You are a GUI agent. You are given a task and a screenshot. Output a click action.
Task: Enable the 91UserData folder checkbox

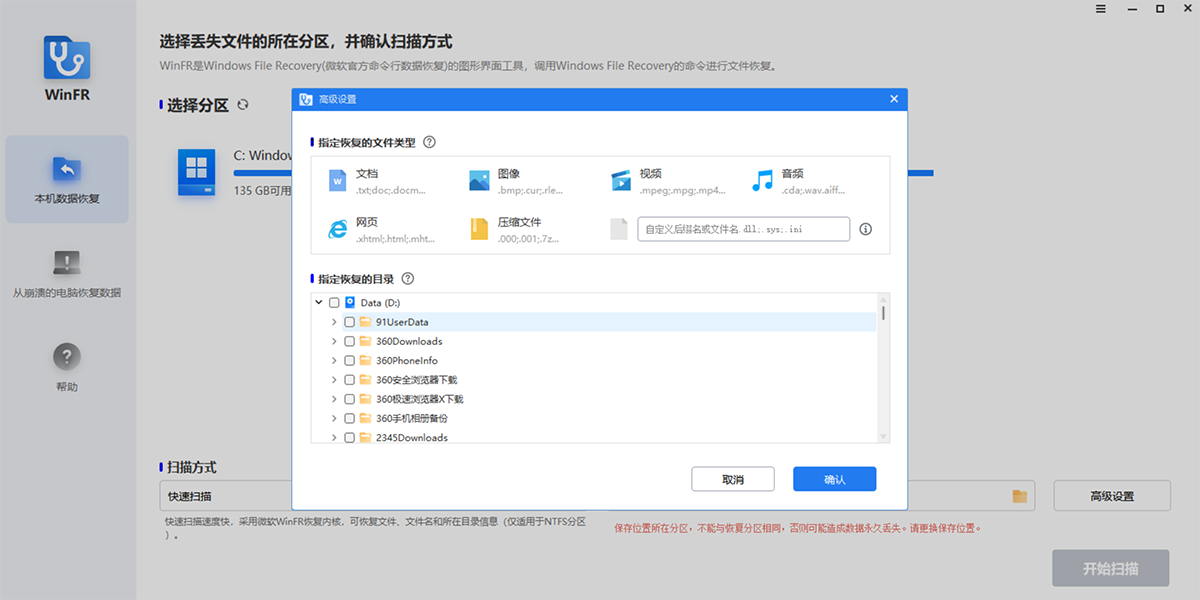[x=349, y=322]
